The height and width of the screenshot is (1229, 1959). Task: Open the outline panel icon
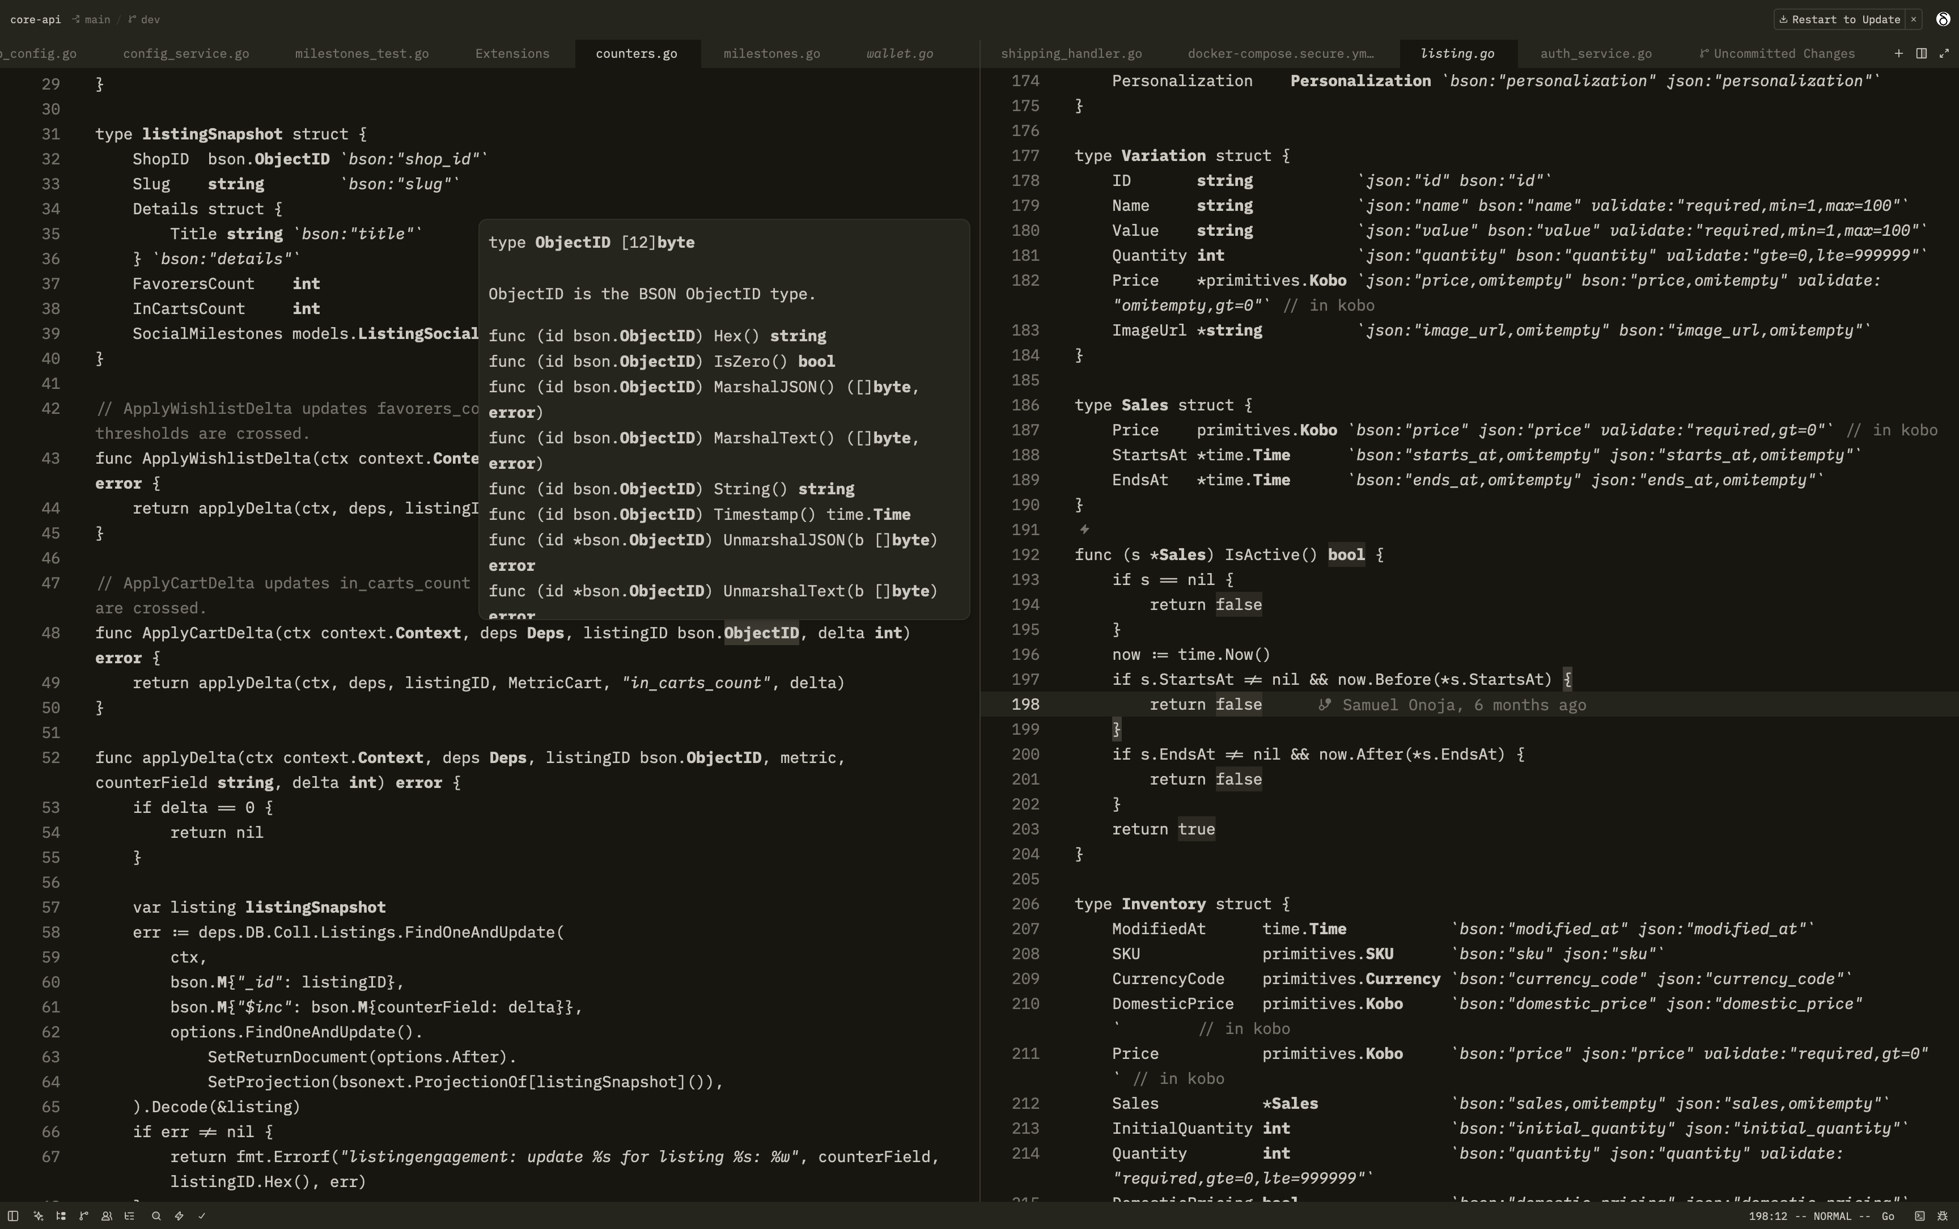point(129,1216)
